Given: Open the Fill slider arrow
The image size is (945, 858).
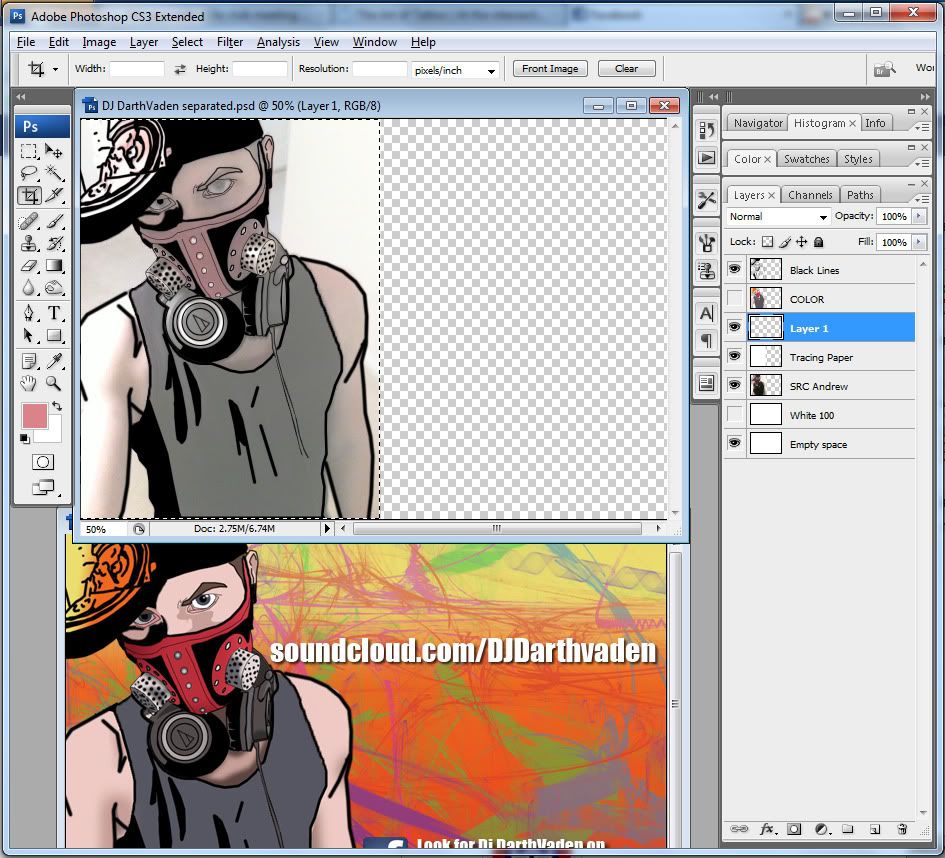Looking at the screenshot, I should click(919, 242).
